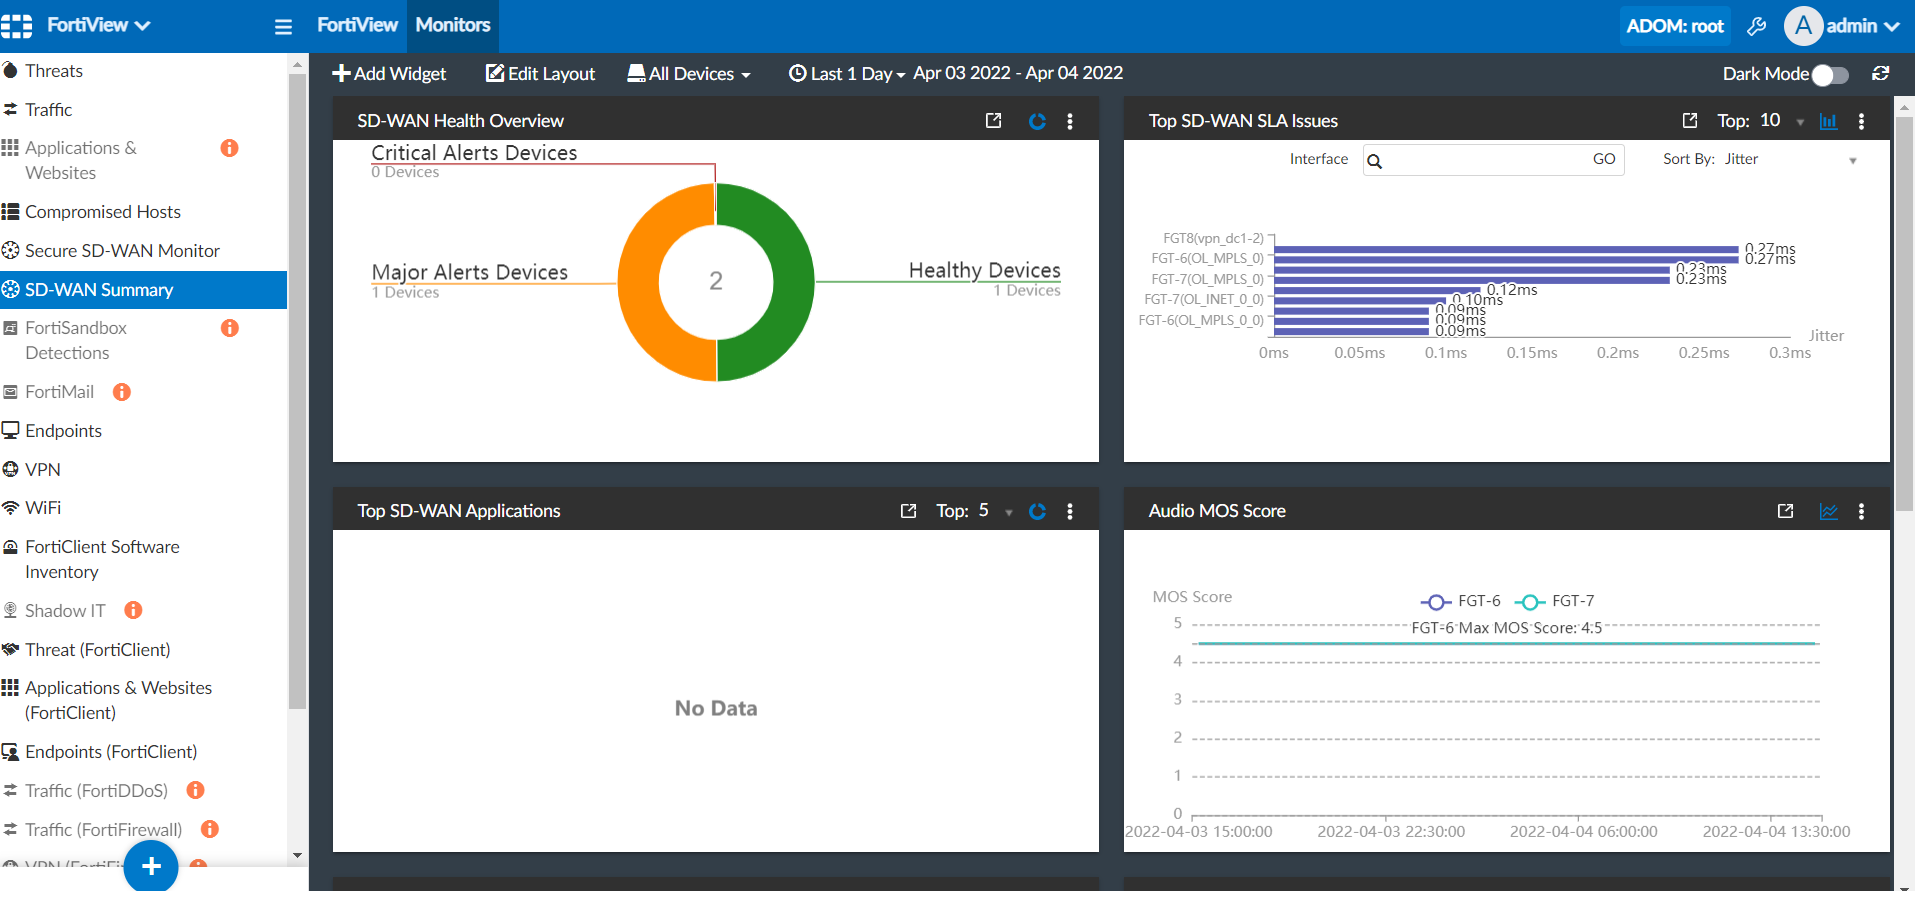Click GO button beside Interface search
Viewport: 1920px width, 898px height.
(1604, 159)
